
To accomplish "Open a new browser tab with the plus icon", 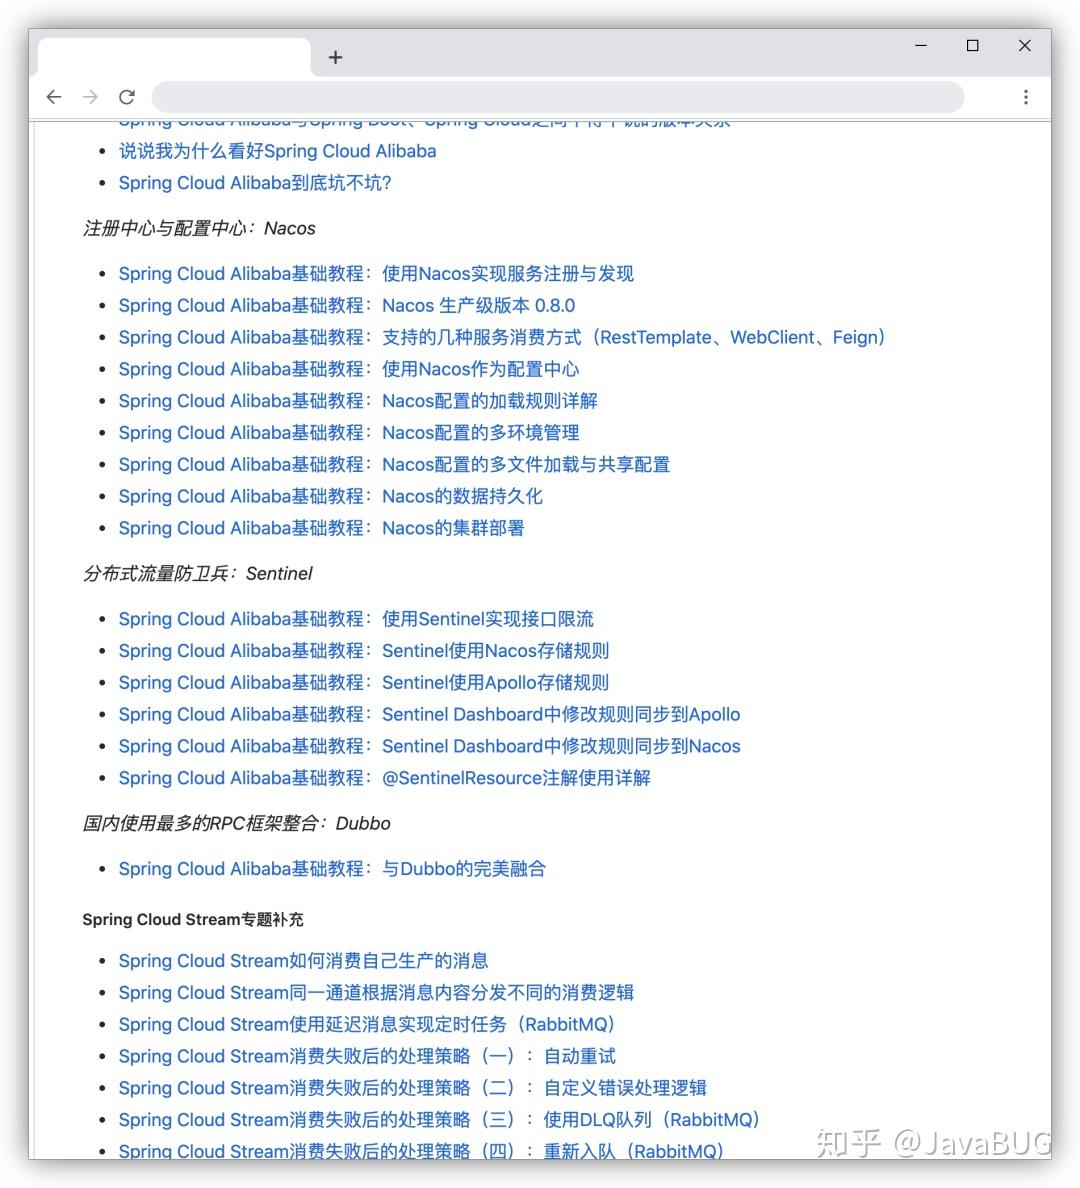I will point(335,57).
